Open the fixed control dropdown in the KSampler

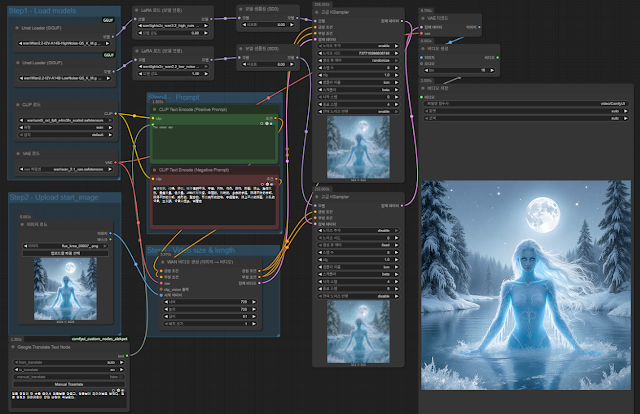click(358, 245)
